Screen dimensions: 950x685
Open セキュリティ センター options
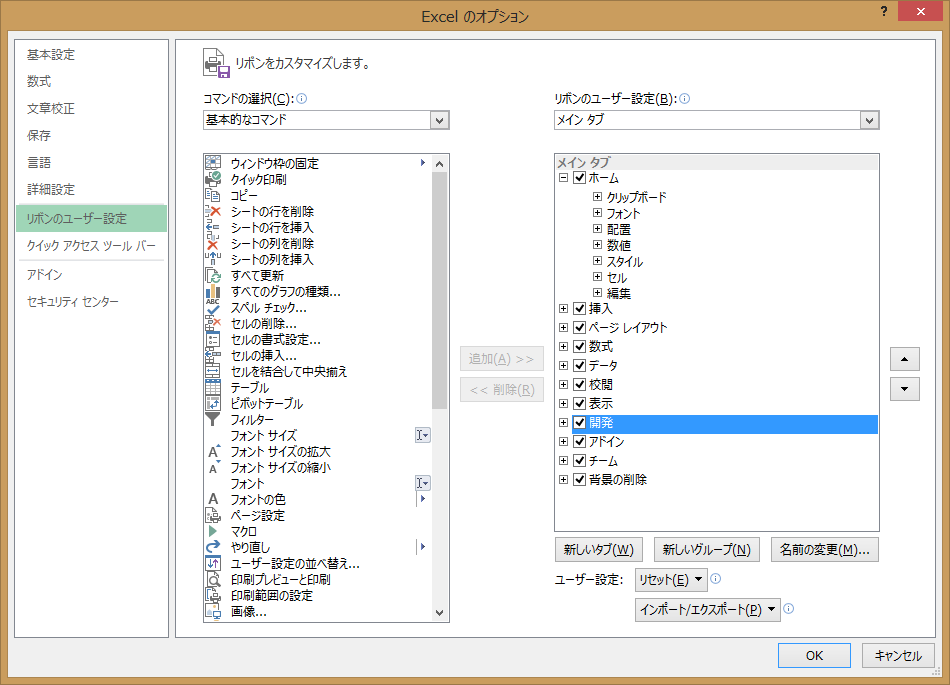[x=73, y=302]
